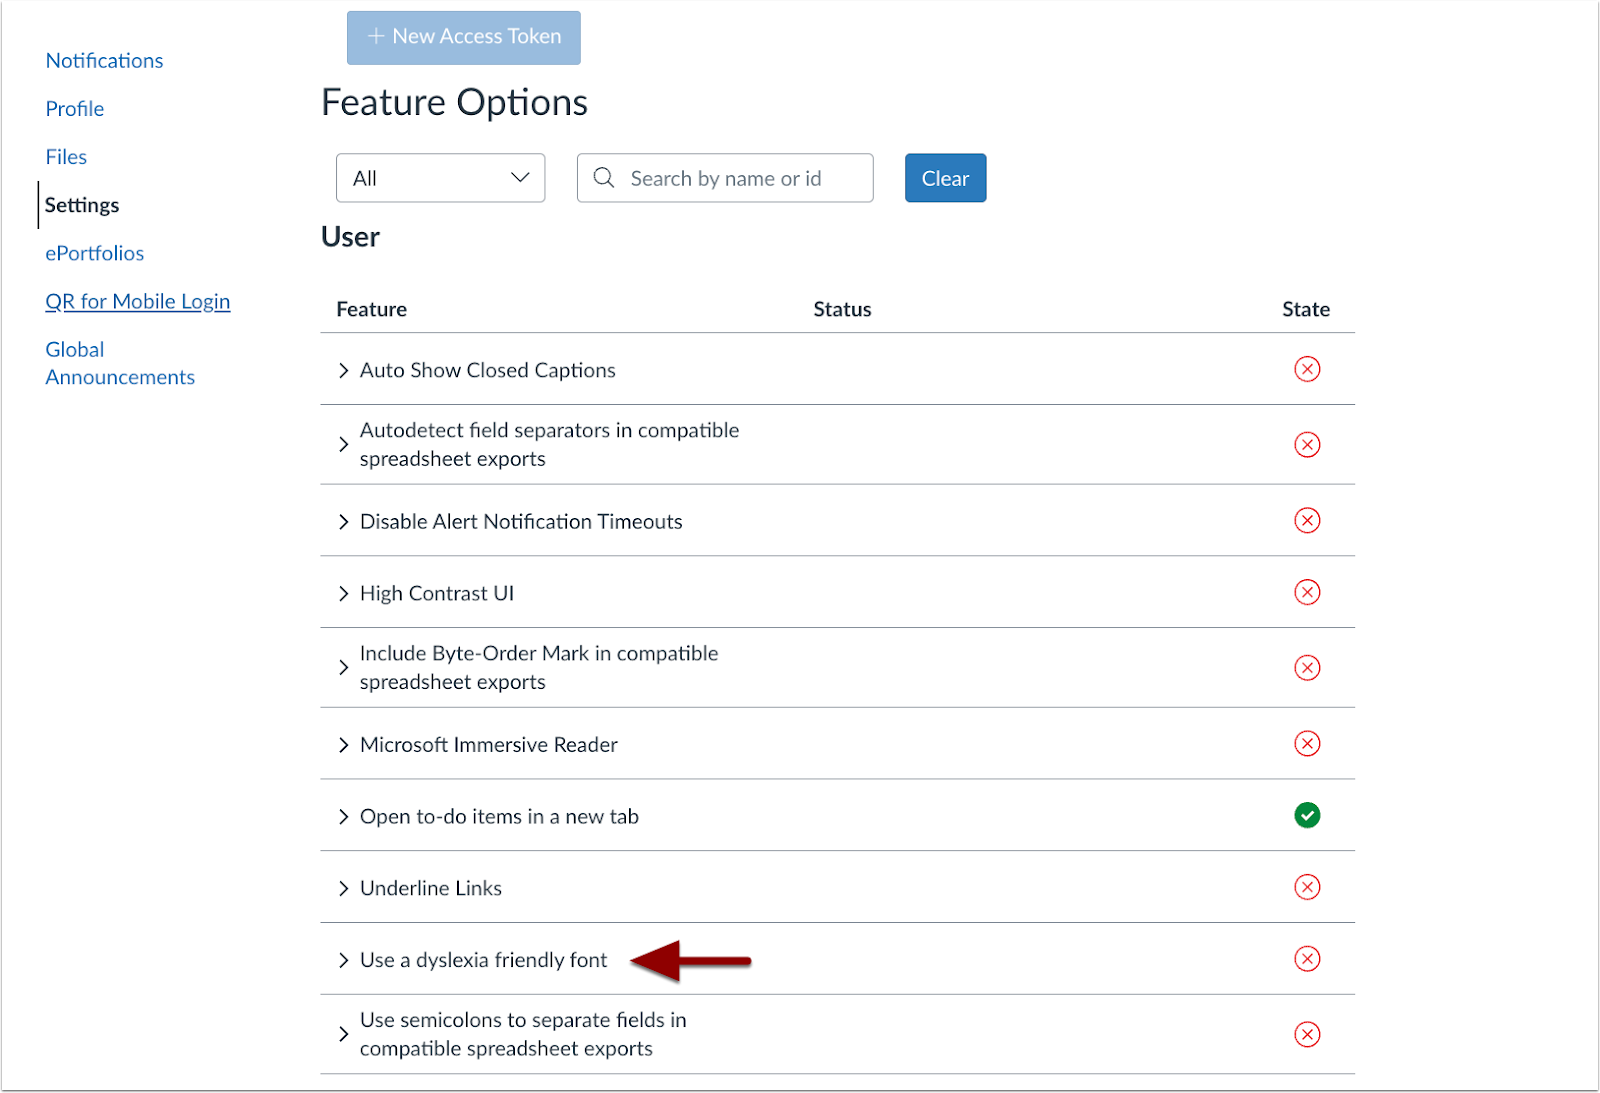Expand the Underline Links feature details

click(x=344, y=887)
